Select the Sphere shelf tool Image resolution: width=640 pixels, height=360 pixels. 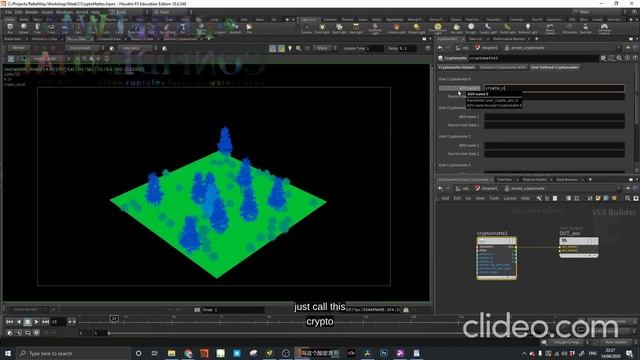24,28
